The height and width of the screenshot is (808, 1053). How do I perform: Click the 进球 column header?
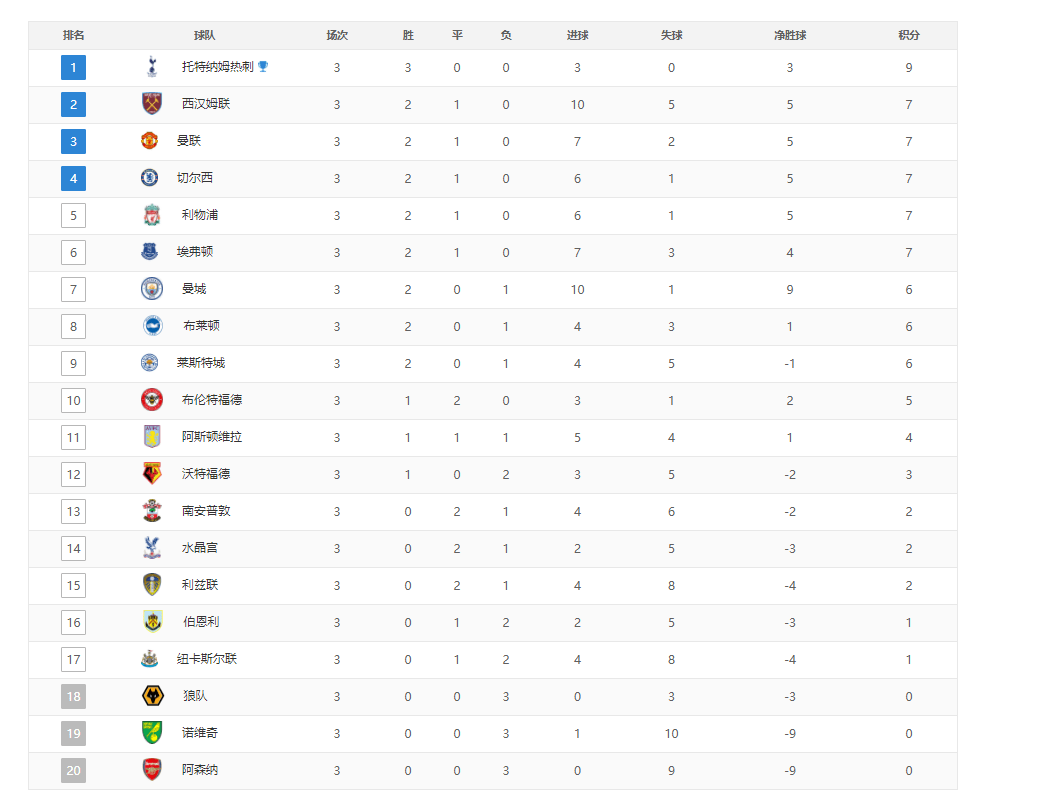click(578, 36)
